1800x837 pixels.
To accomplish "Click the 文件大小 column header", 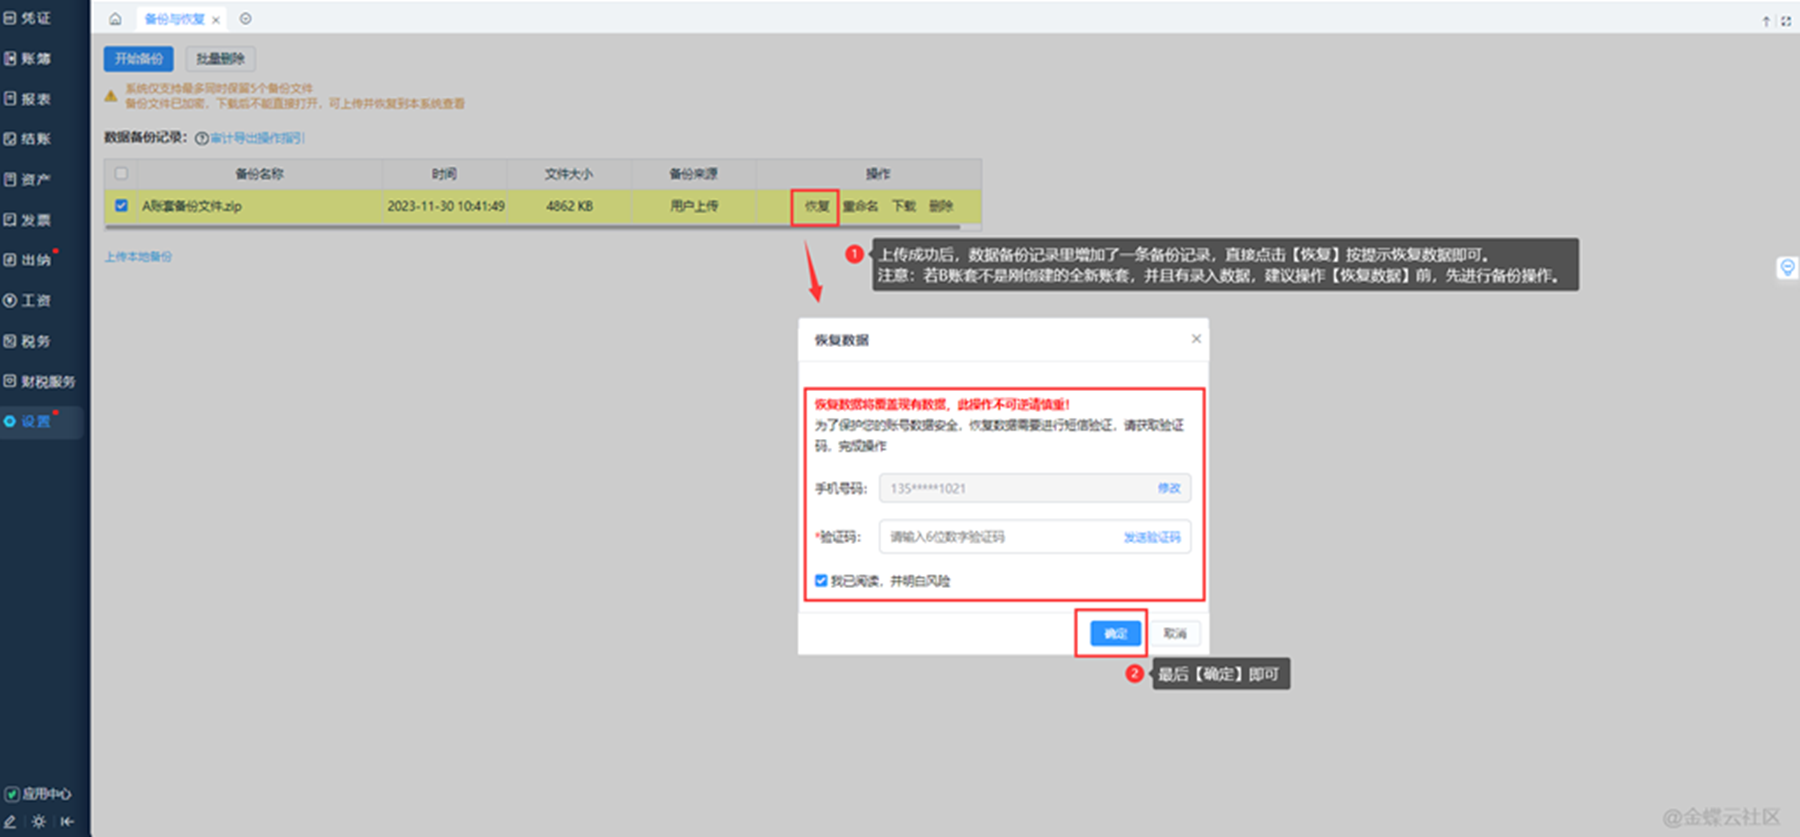I will 569,174.
